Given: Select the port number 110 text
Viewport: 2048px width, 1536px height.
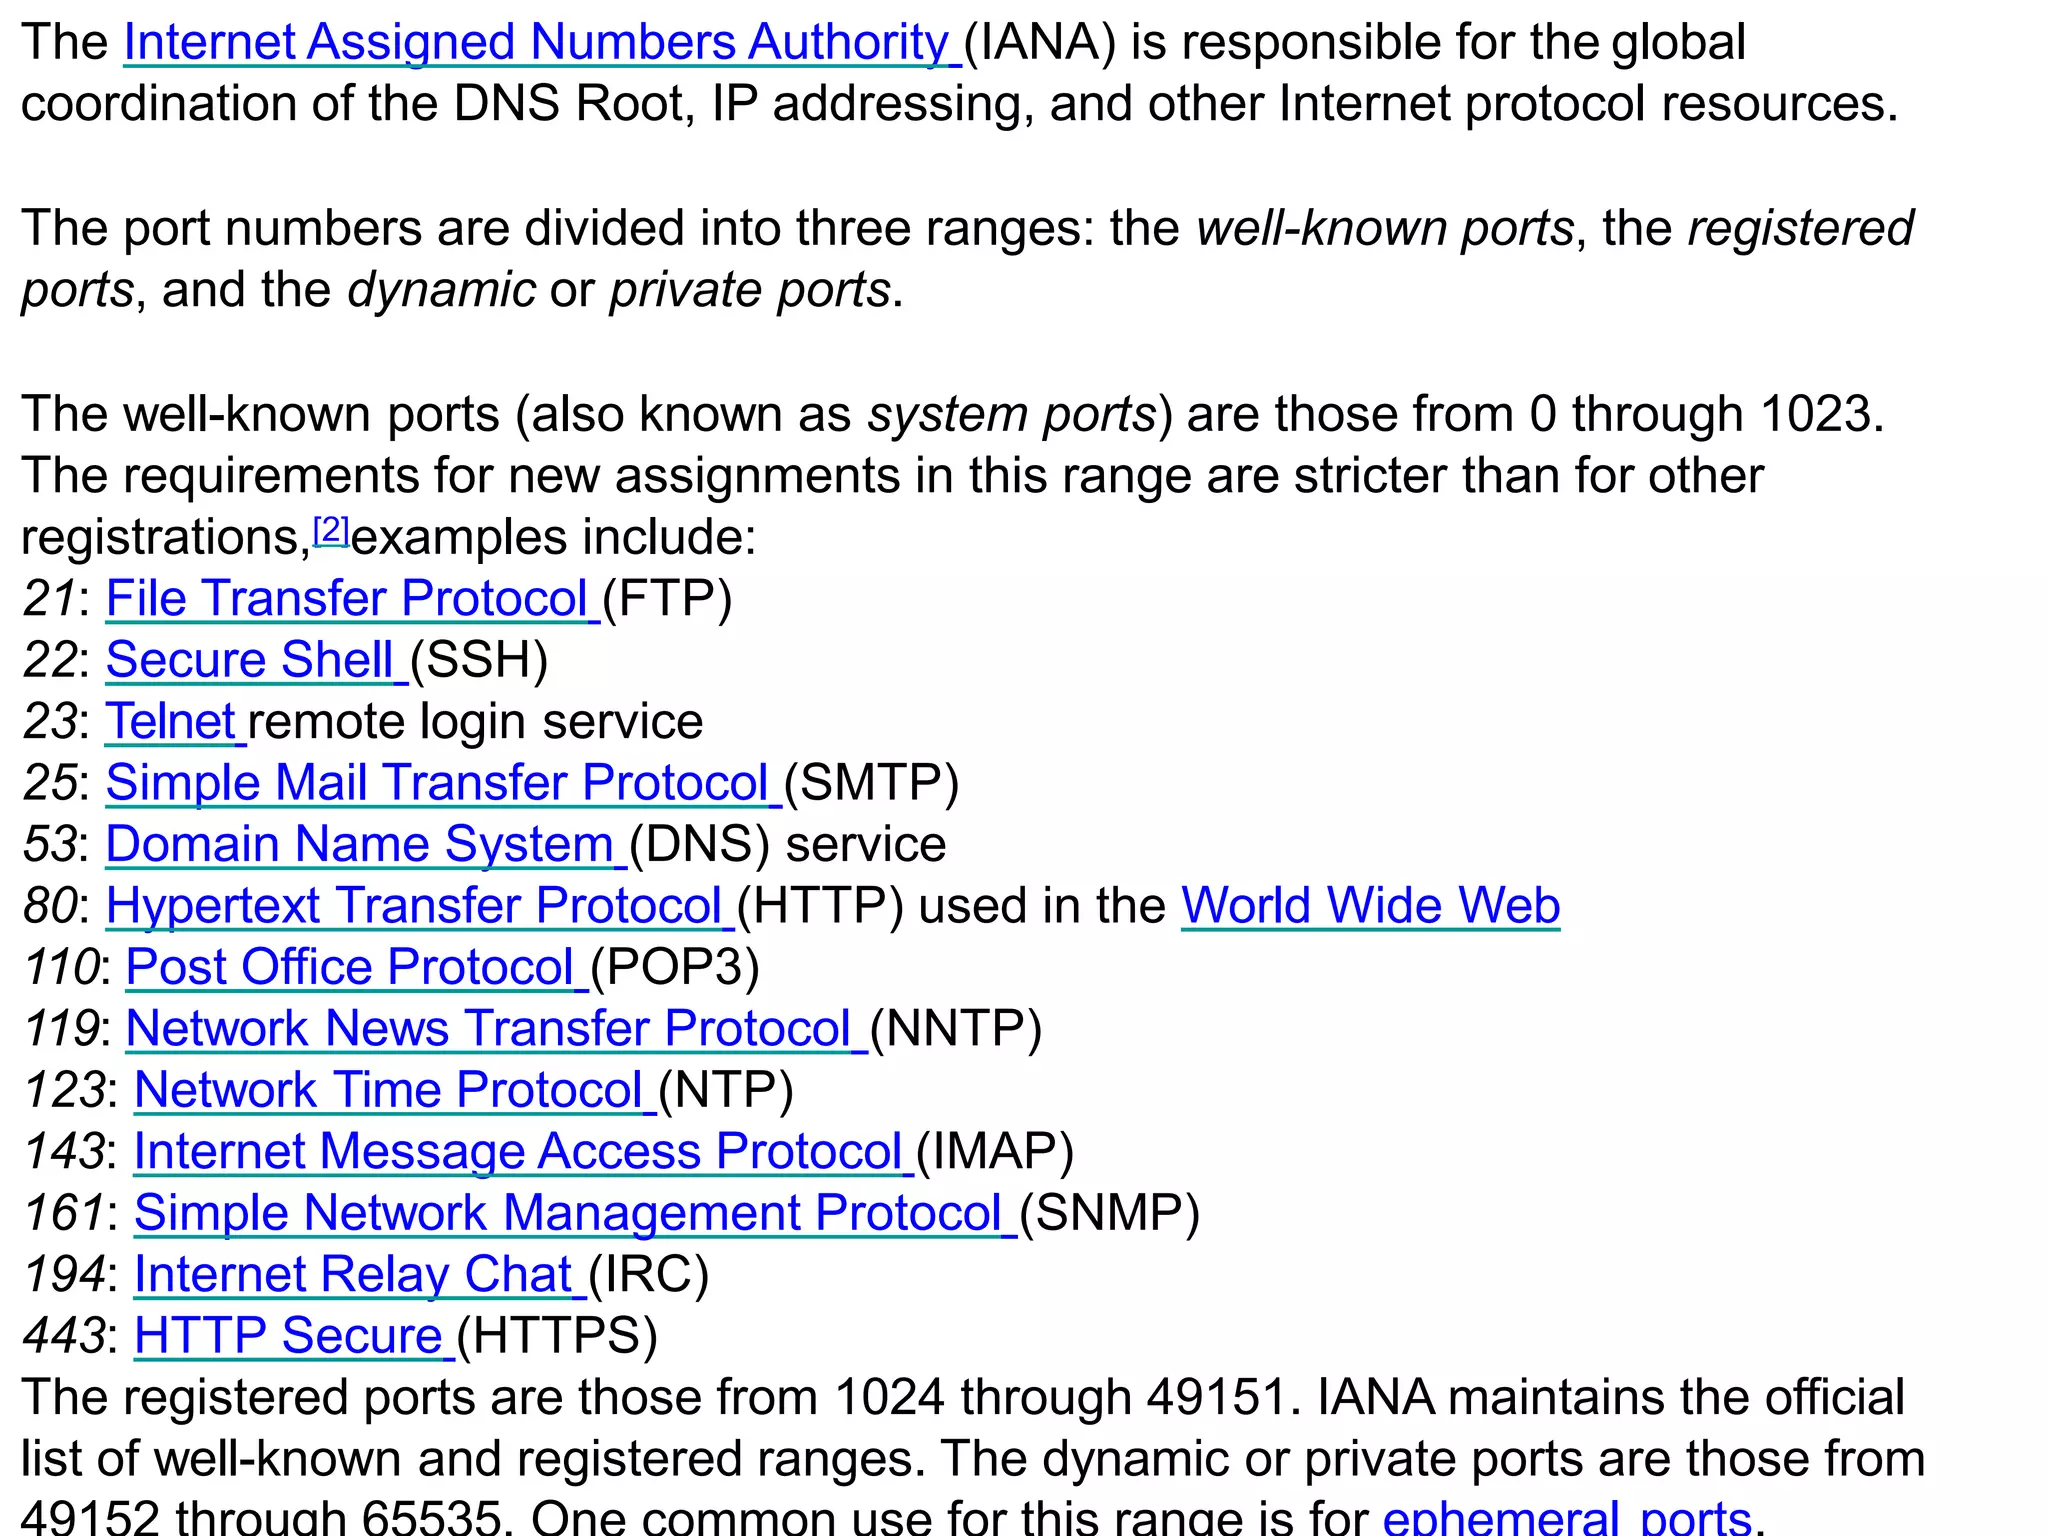Looking at the screenshot, I should 60,967.
